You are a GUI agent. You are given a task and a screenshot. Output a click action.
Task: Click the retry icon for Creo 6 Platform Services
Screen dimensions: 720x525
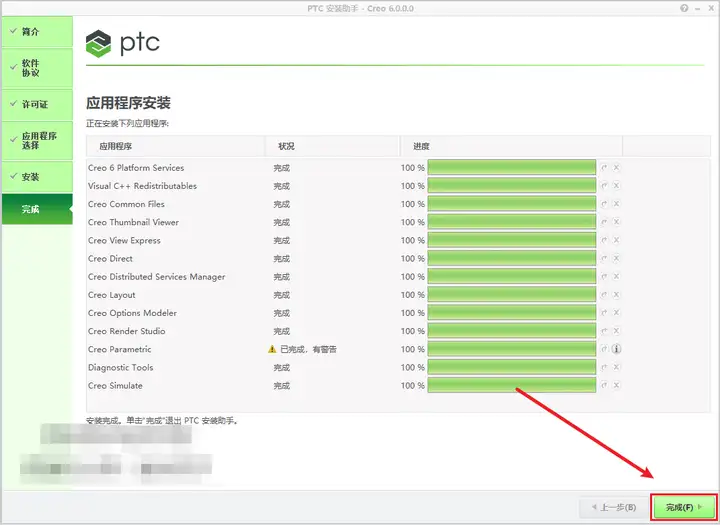(604, 168)
